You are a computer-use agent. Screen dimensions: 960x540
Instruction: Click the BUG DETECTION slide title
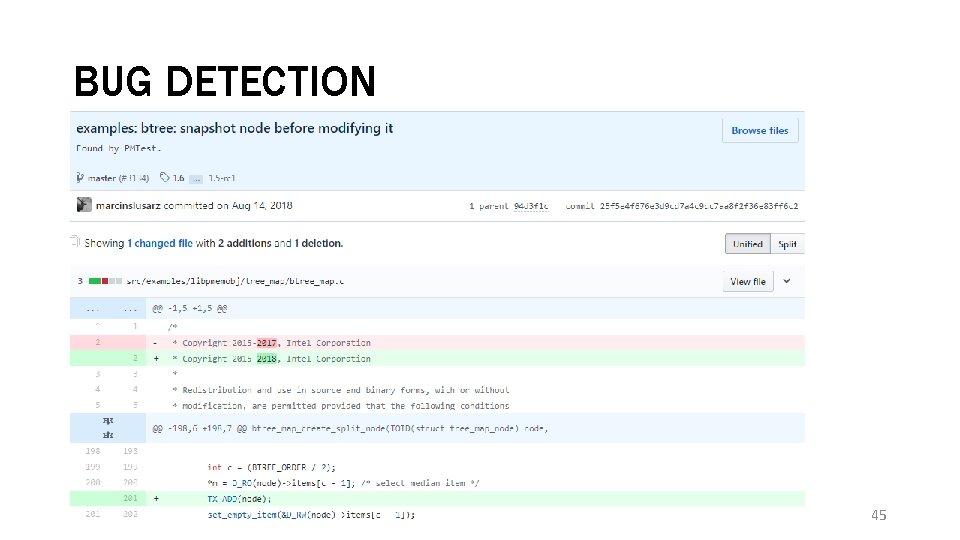click(x=225, y=81)
